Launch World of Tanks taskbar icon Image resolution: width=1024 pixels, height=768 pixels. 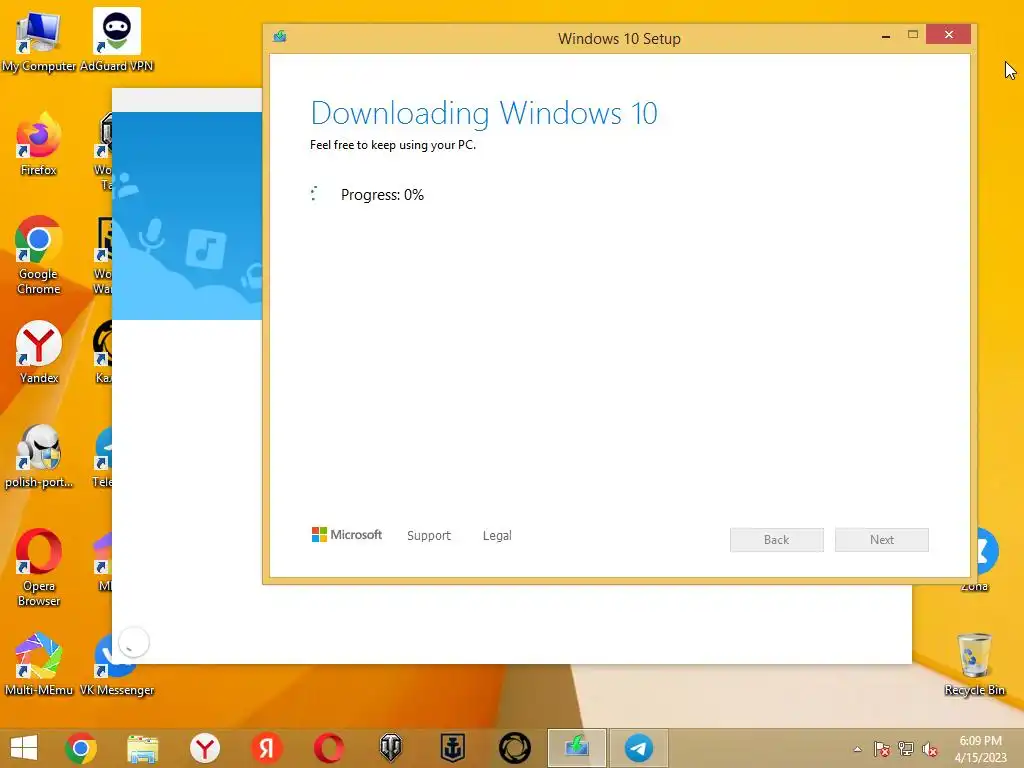[391, 748]
